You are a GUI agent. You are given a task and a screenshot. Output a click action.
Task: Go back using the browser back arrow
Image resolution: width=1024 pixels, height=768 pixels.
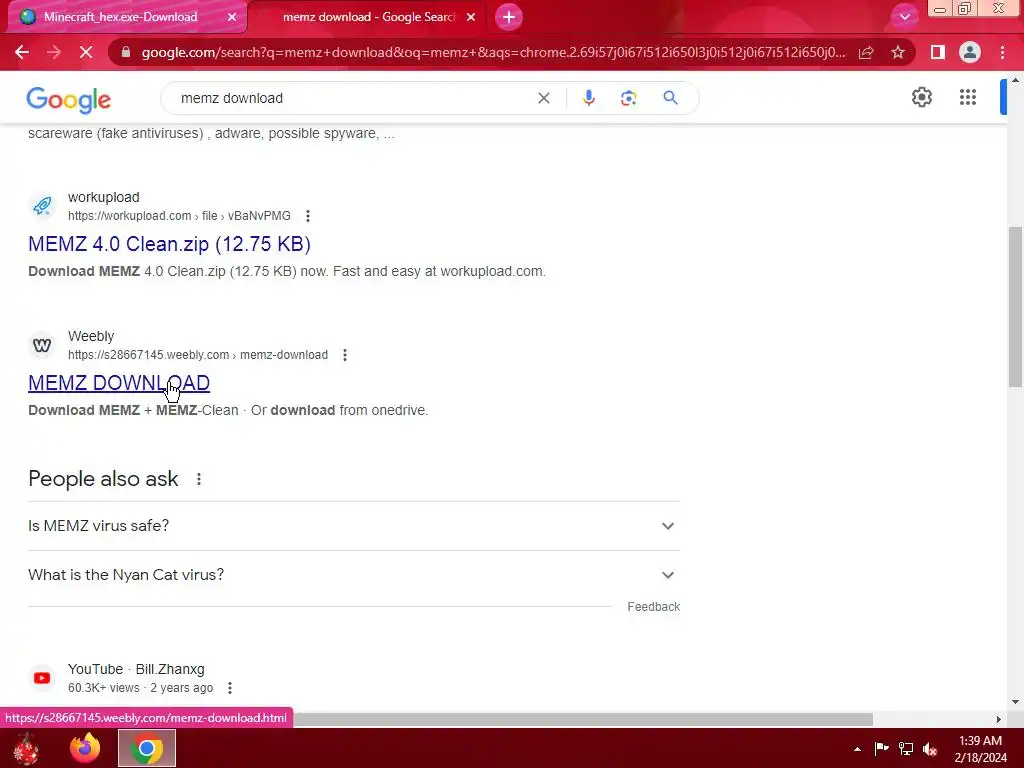(22, 52)
